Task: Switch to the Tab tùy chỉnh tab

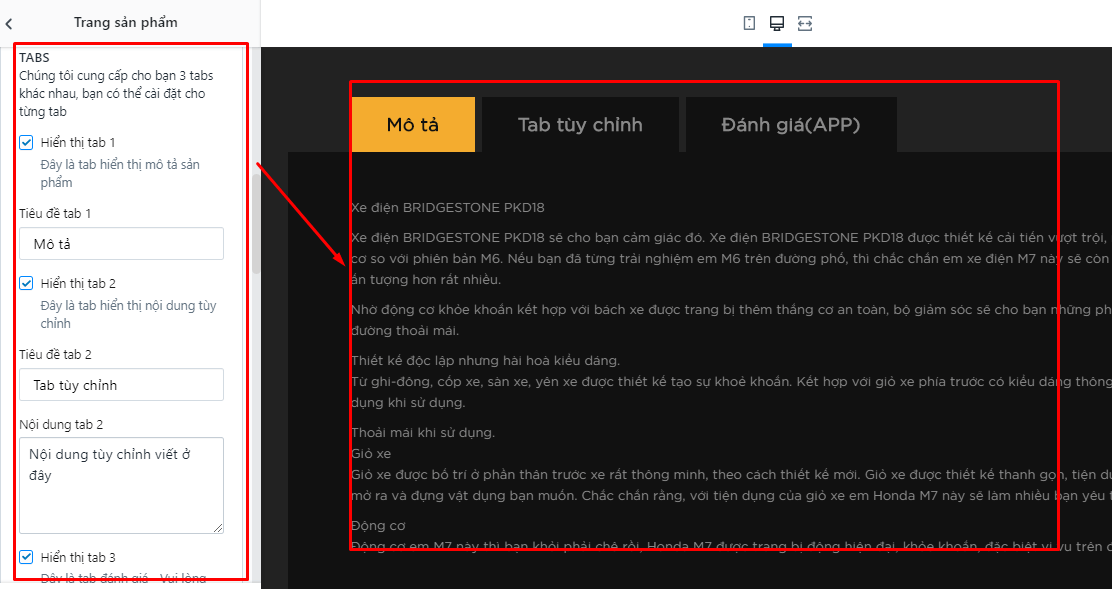Action: (580, 125)
